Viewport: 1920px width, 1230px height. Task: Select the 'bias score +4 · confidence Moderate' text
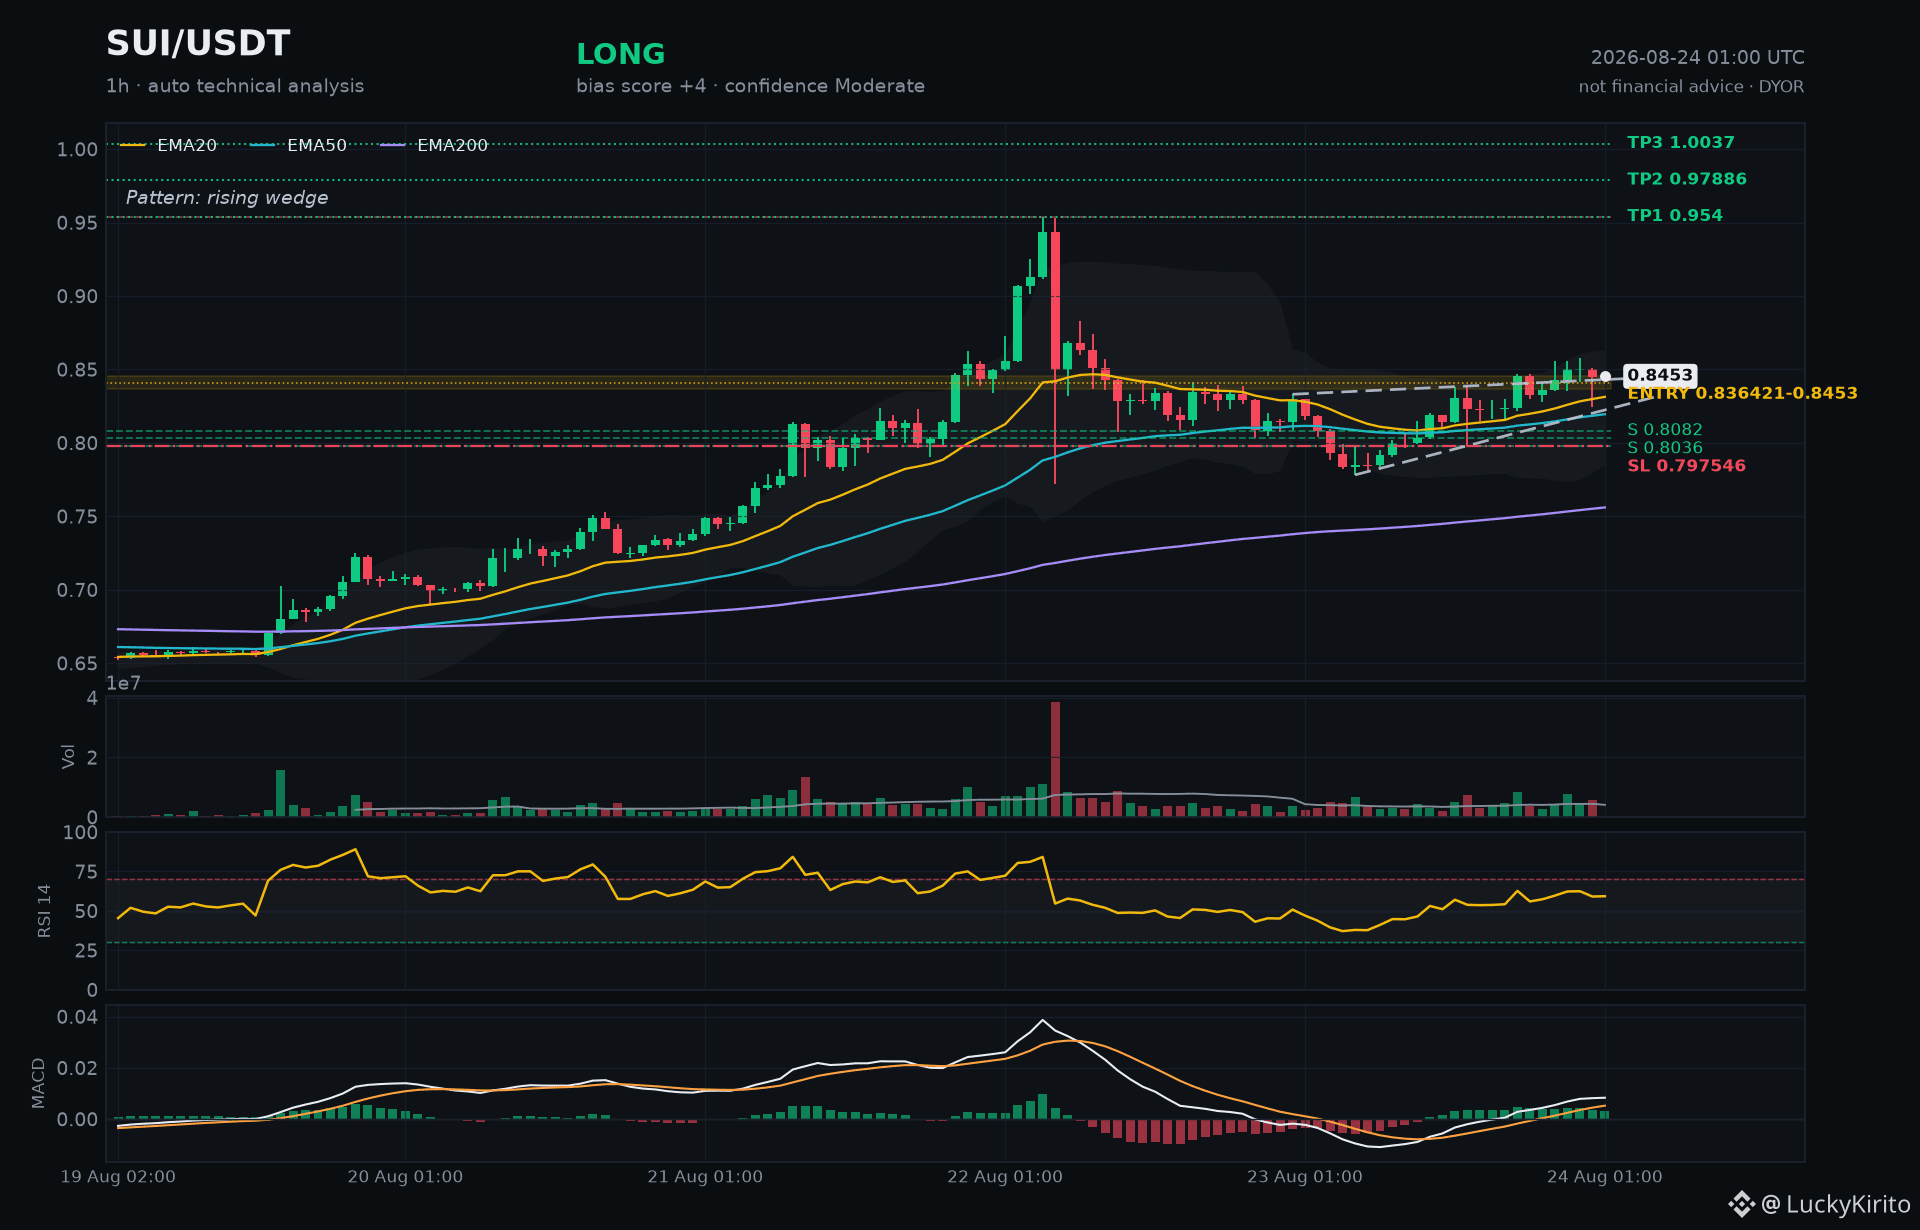(x=750, y=86)
